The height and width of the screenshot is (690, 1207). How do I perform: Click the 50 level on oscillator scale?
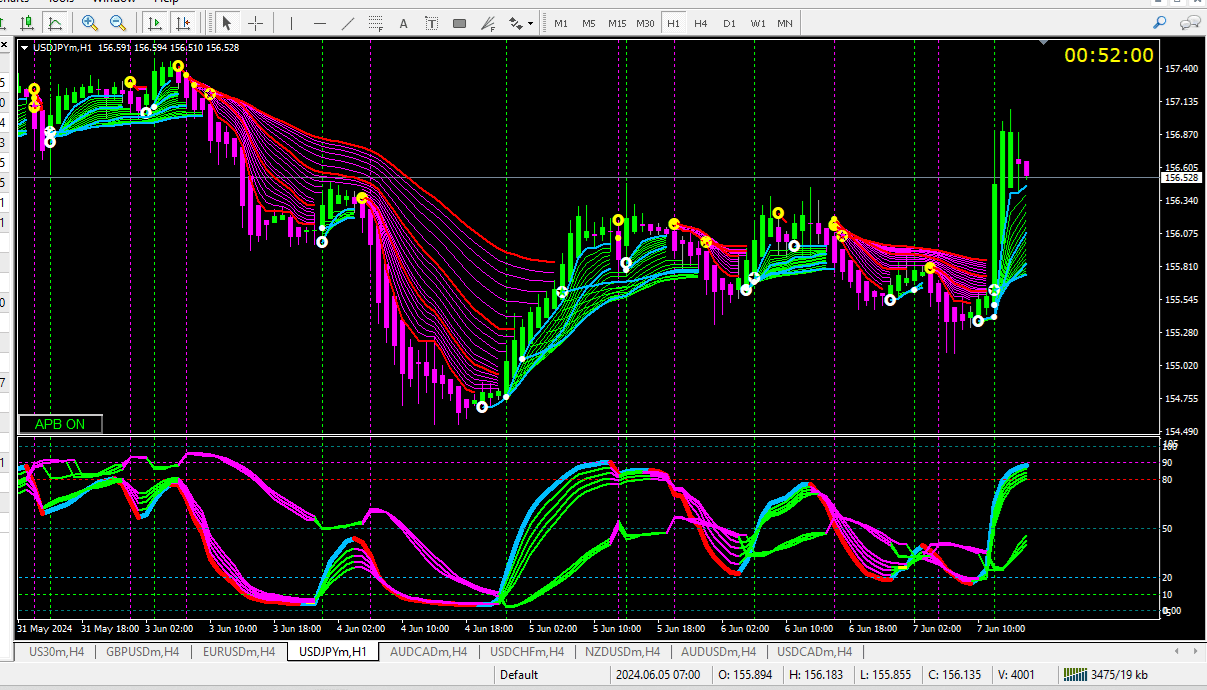click(1169, 529)
